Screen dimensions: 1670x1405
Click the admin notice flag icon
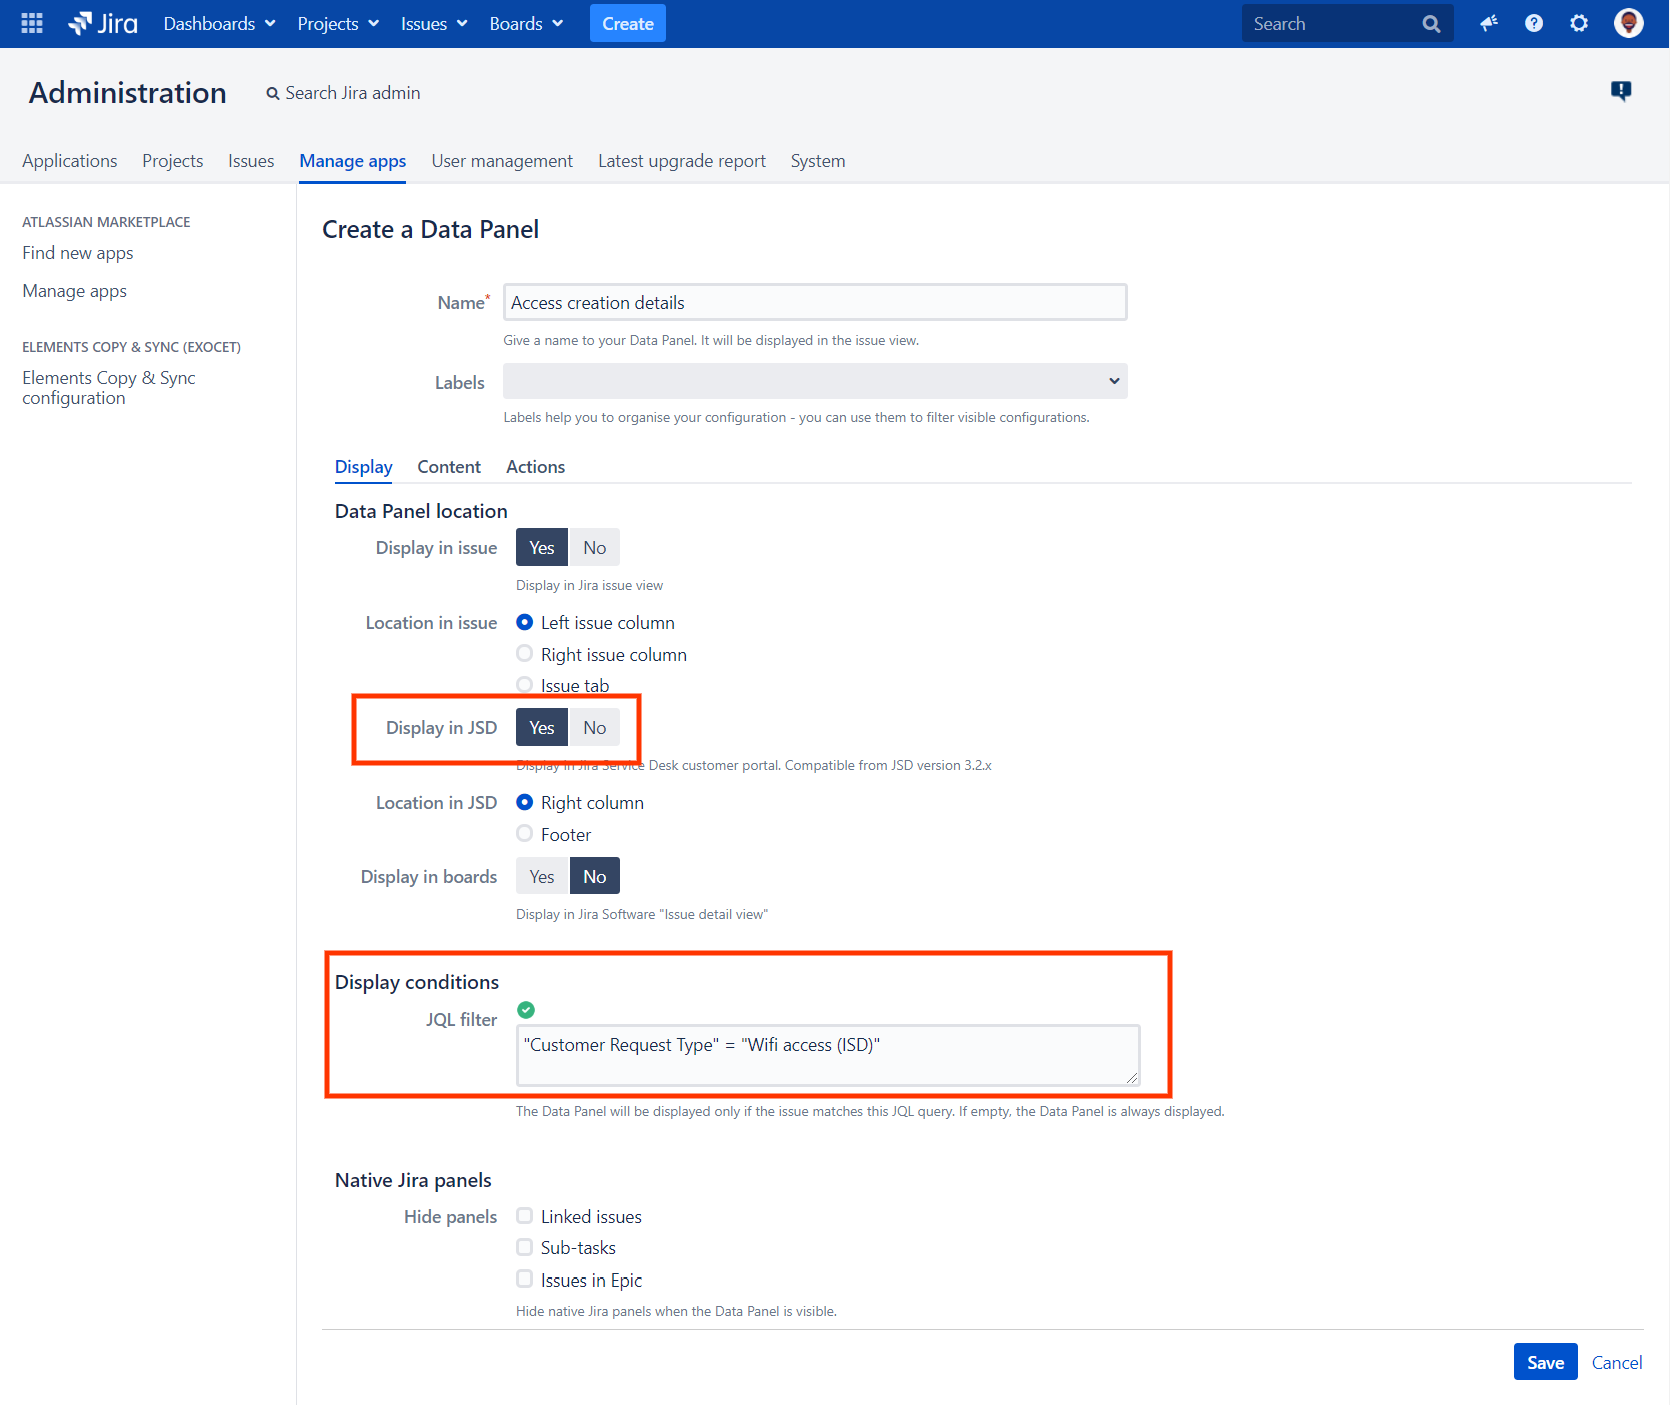[1621, 91]
